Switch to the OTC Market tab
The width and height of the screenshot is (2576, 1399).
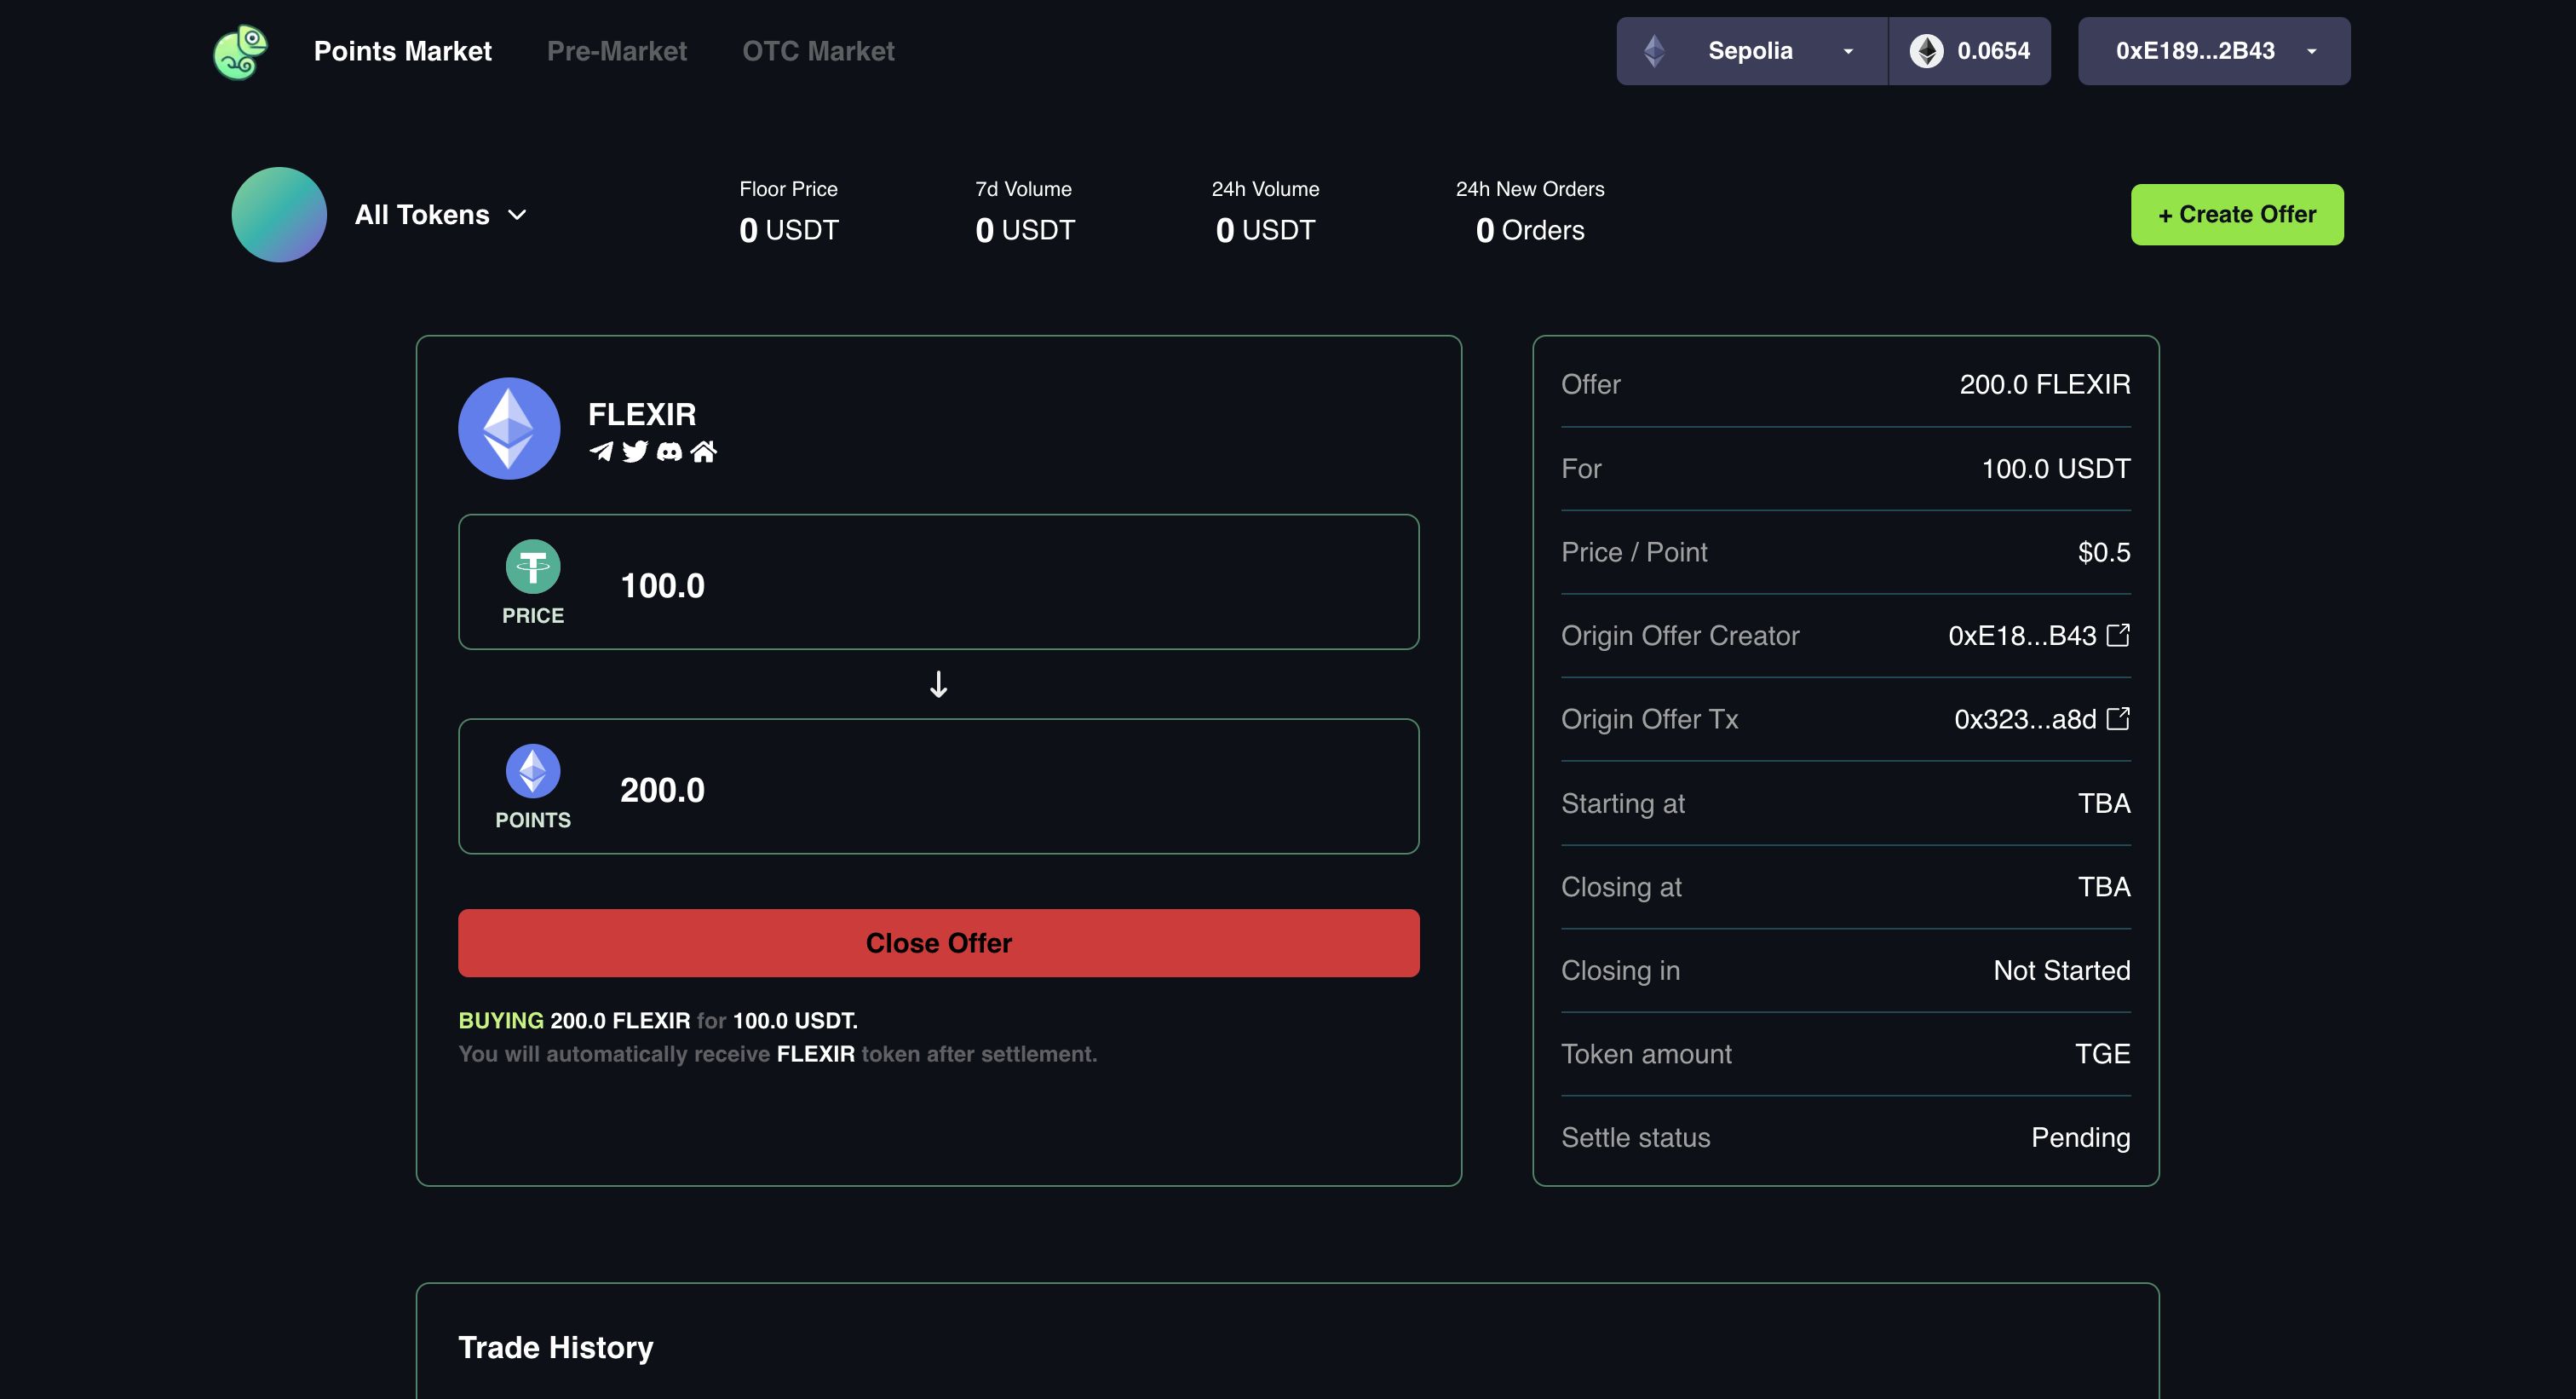click(x=818, y=50)
